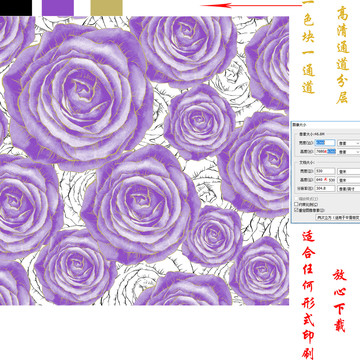Screen dimensions: 360x360
Task: Open the document width unit dropdown
Action: tap(349, 171)
